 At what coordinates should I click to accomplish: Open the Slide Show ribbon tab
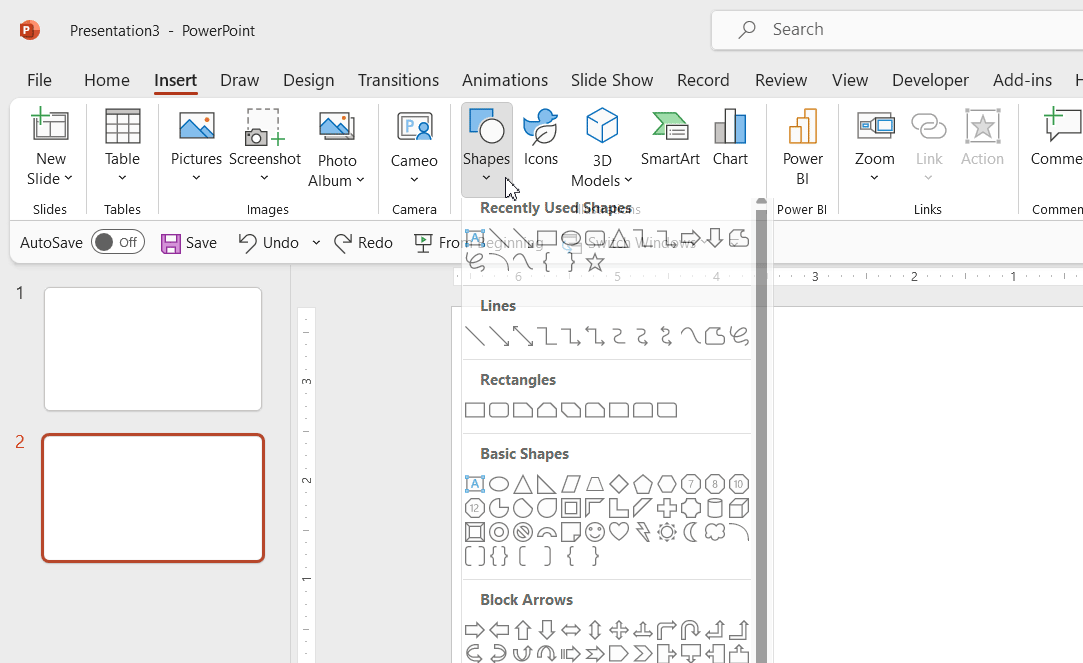[611, 80]
